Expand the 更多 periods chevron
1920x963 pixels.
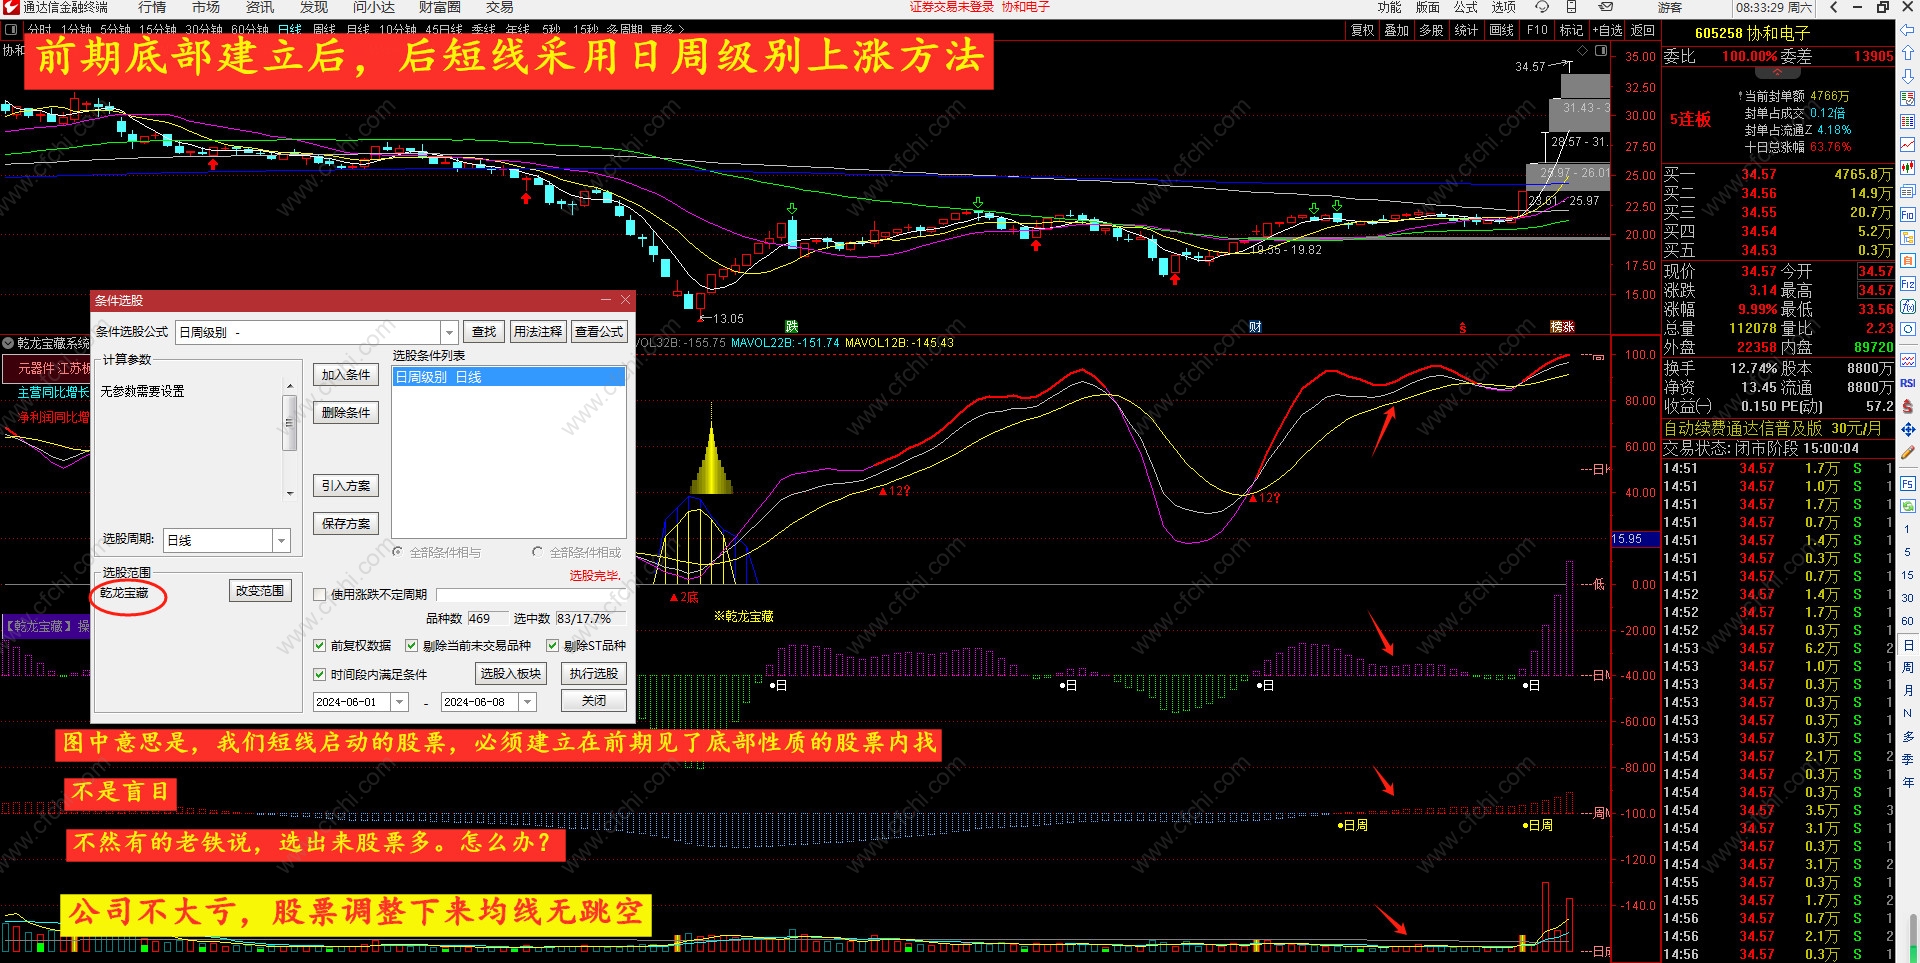pyautogui.click(x=682, y=30)
